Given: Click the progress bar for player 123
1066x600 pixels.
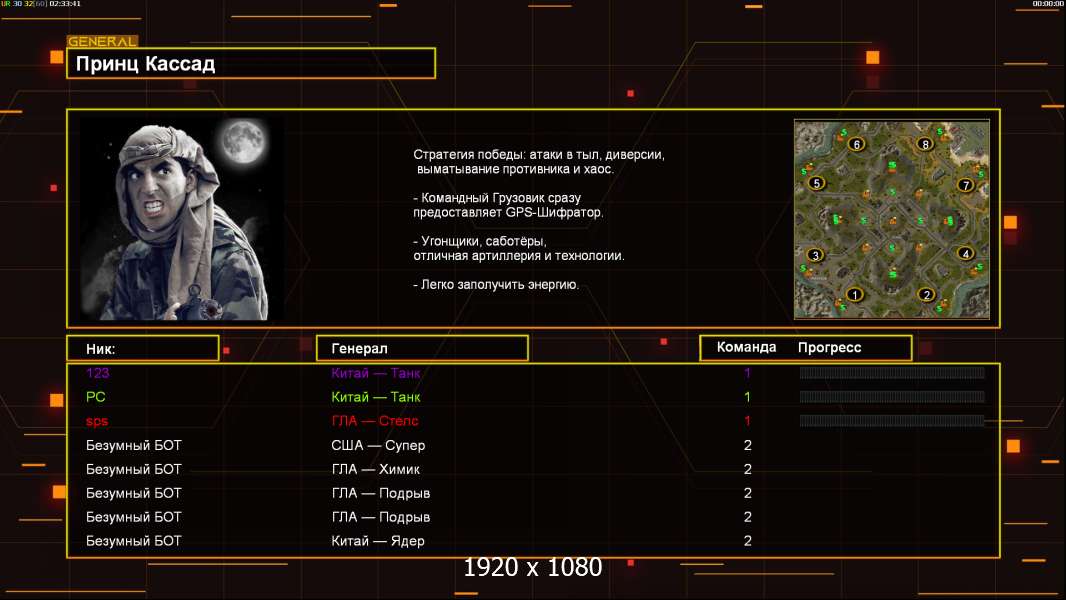Looking at the screenshot, I should tap(891, 373).
